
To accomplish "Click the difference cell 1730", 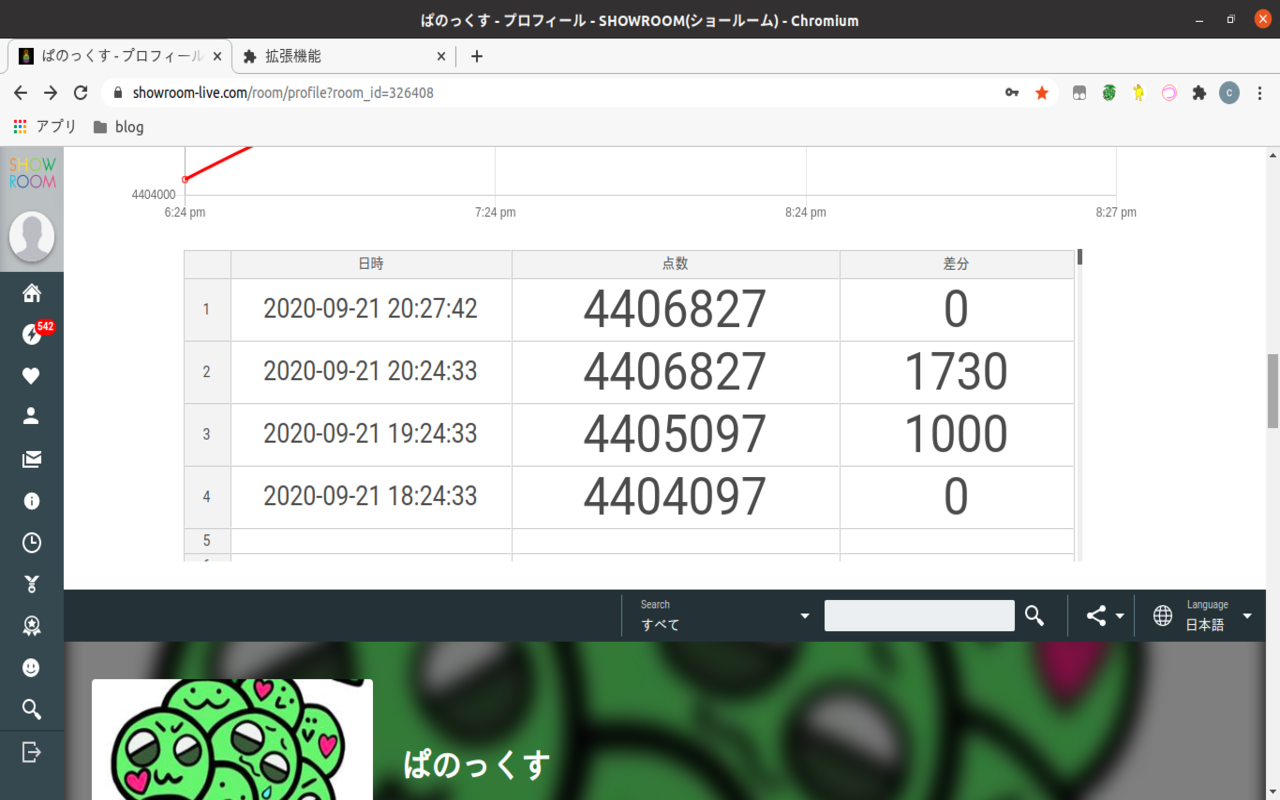I will [957, 372].
